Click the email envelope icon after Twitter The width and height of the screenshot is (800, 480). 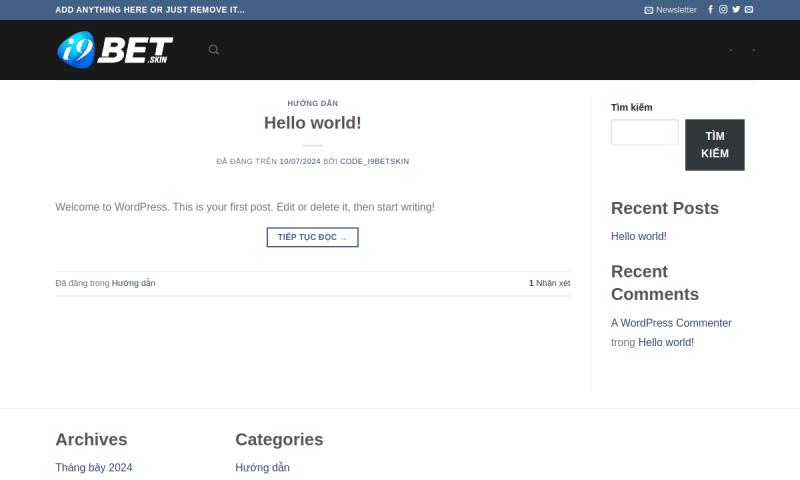tap(749, 10)
